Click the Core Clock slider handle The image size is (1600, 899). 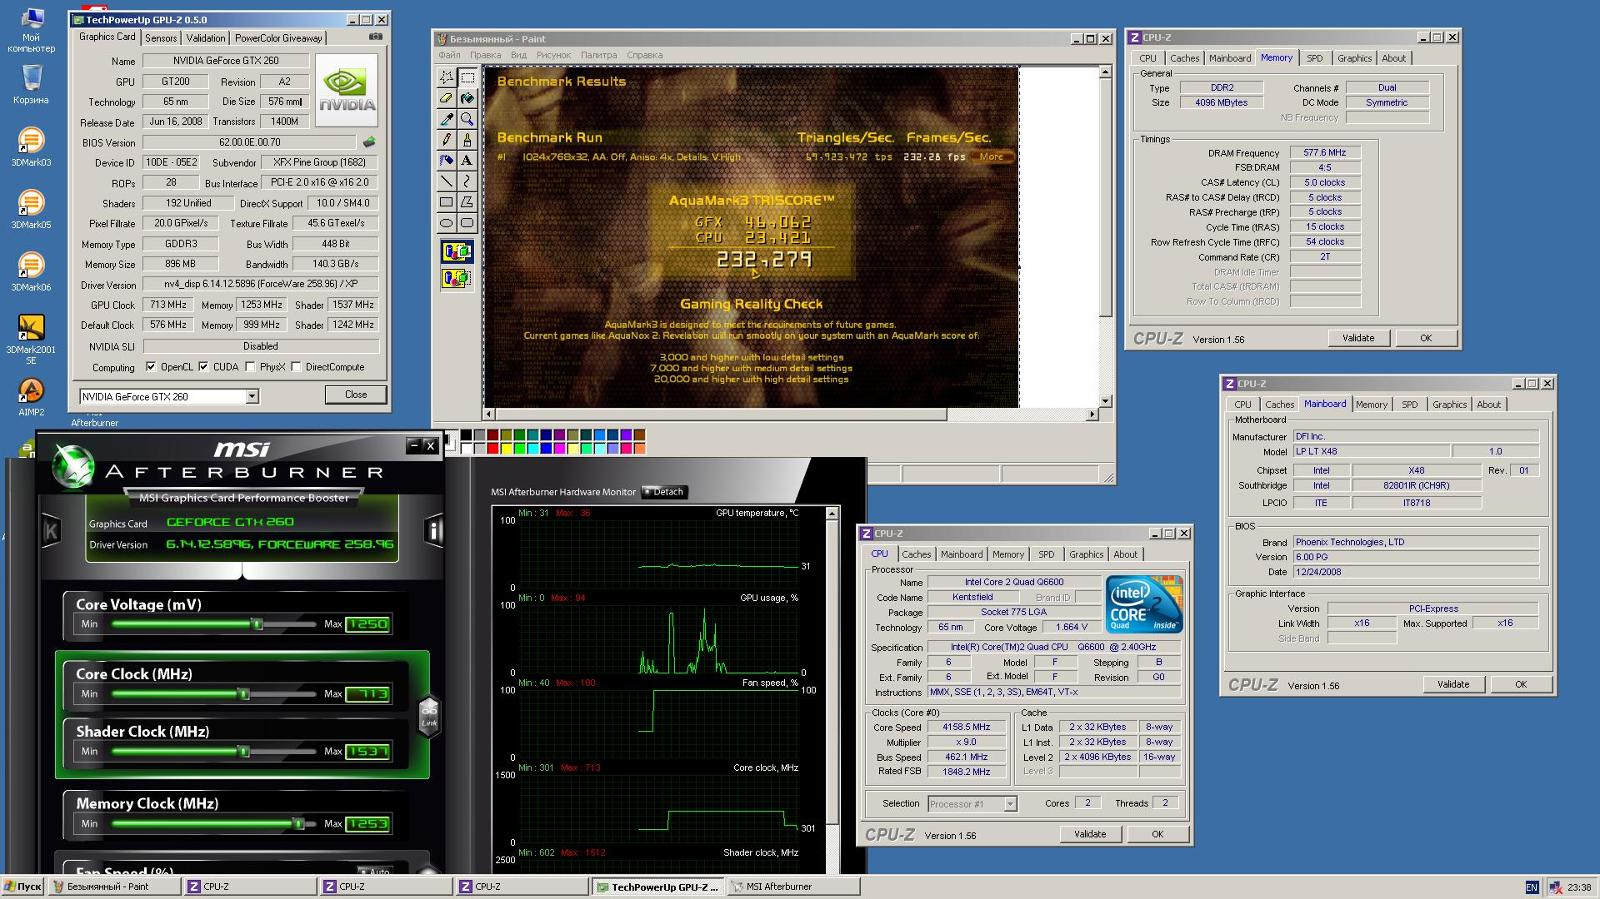pos(243,694)
